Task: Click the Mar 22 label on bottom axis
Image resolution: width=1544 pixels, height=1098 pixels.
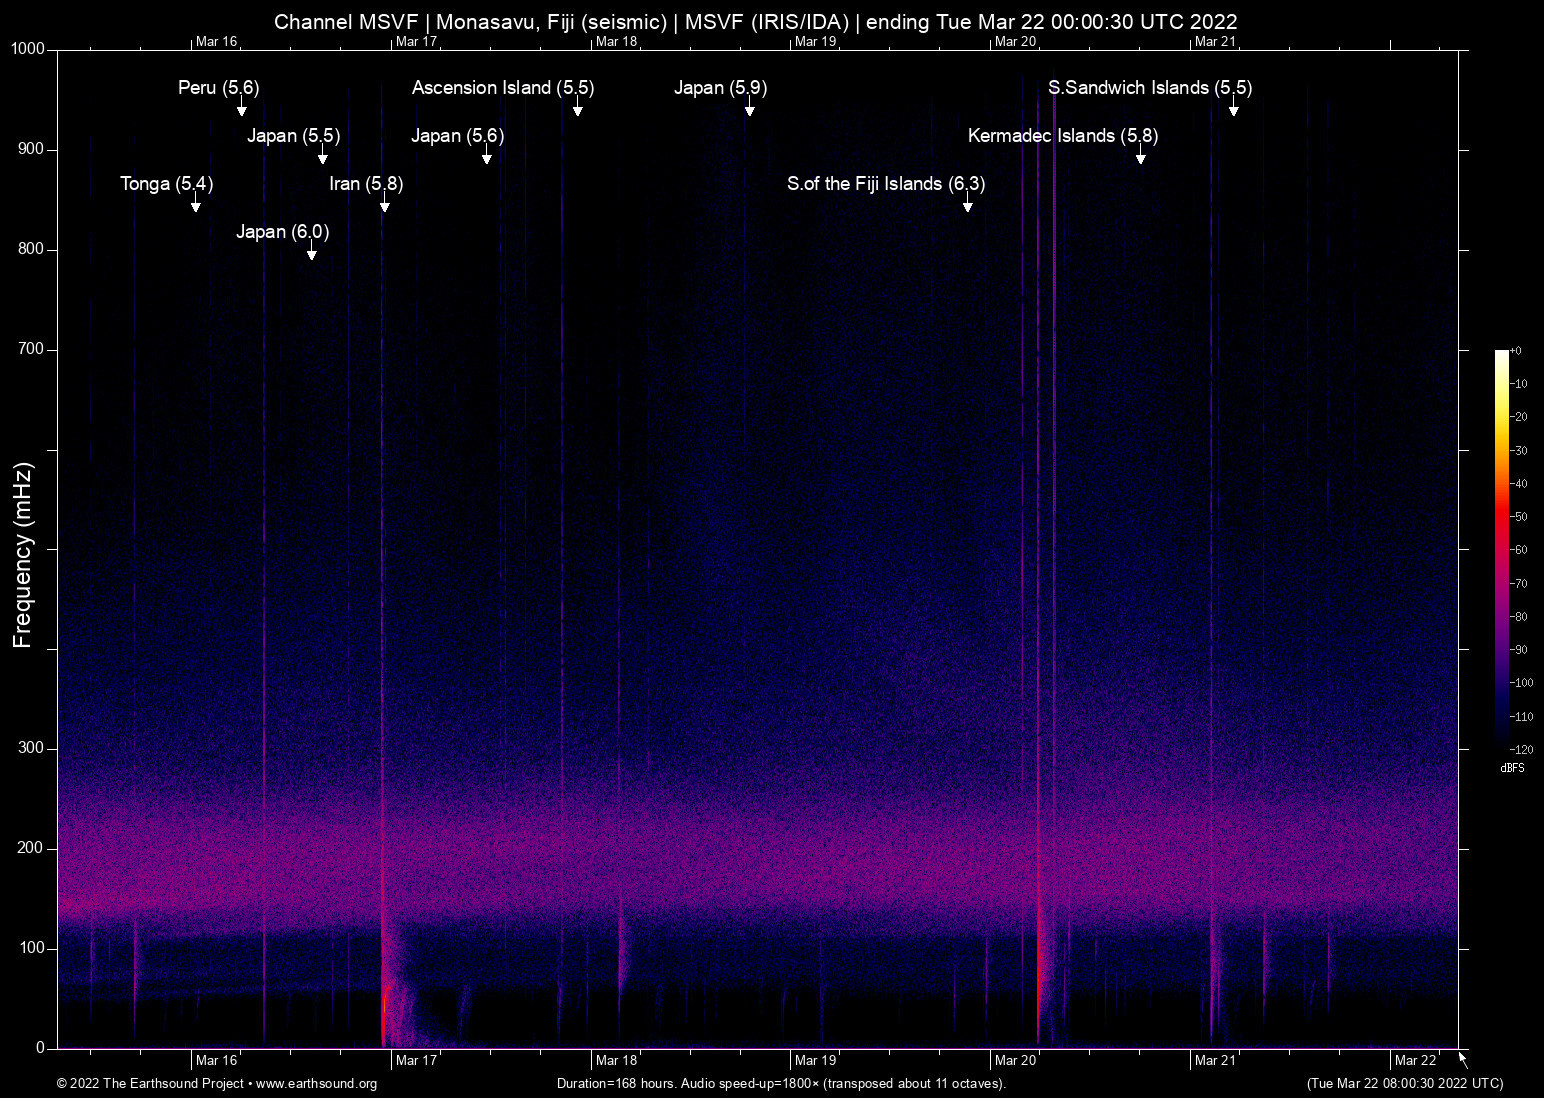Action: point(1415,1061)
